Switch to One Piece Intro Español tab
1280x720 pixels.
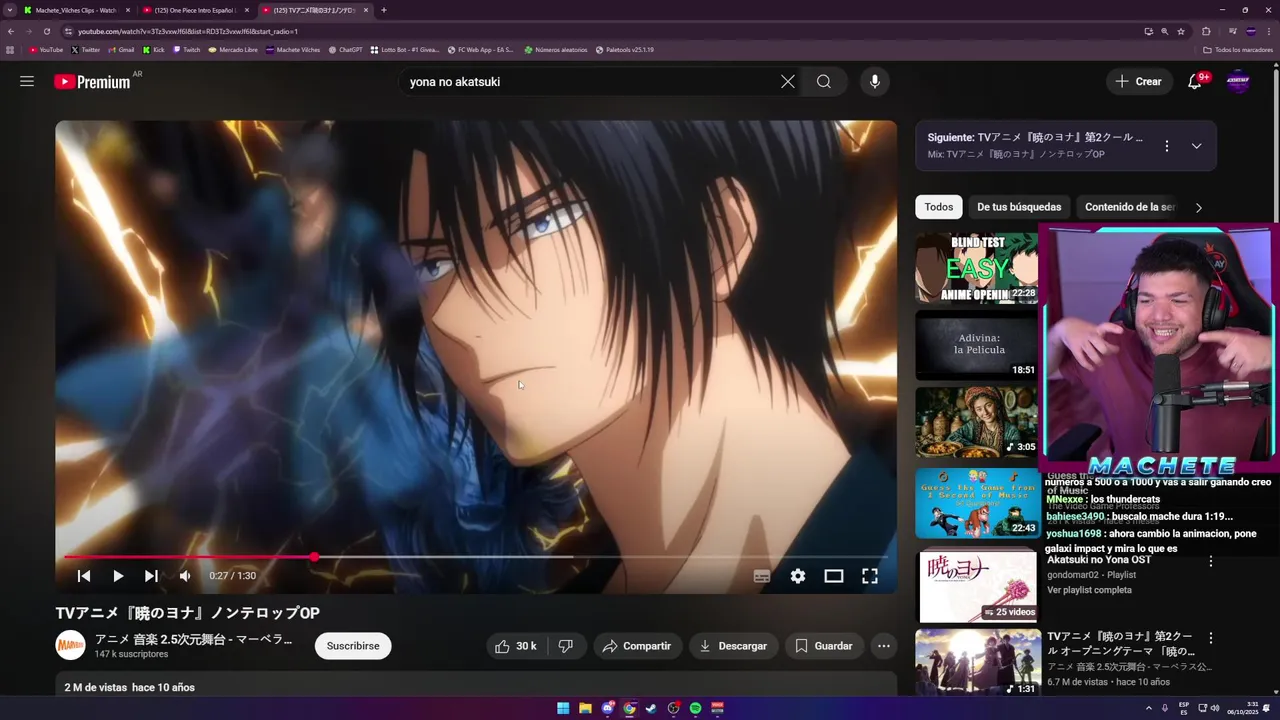195,10
